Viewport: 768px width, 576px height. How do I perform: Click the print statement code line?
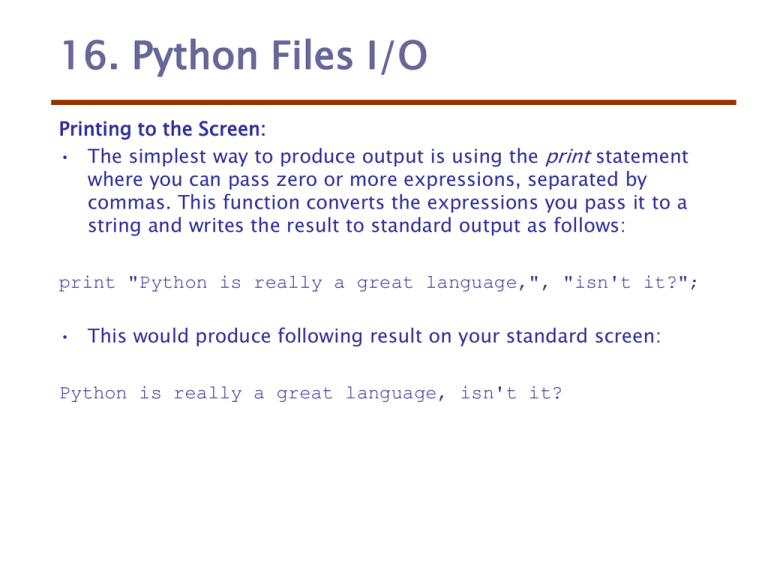point(378,283)
